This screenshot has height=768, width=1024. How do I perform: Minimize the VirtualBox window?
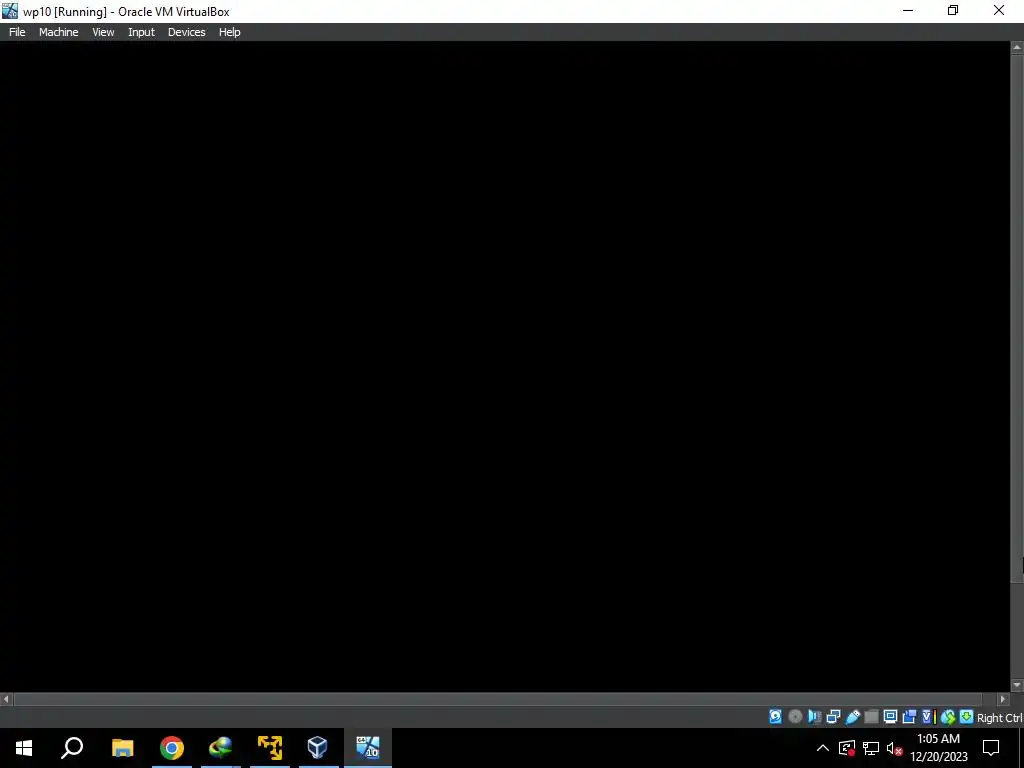click(908, 10)
